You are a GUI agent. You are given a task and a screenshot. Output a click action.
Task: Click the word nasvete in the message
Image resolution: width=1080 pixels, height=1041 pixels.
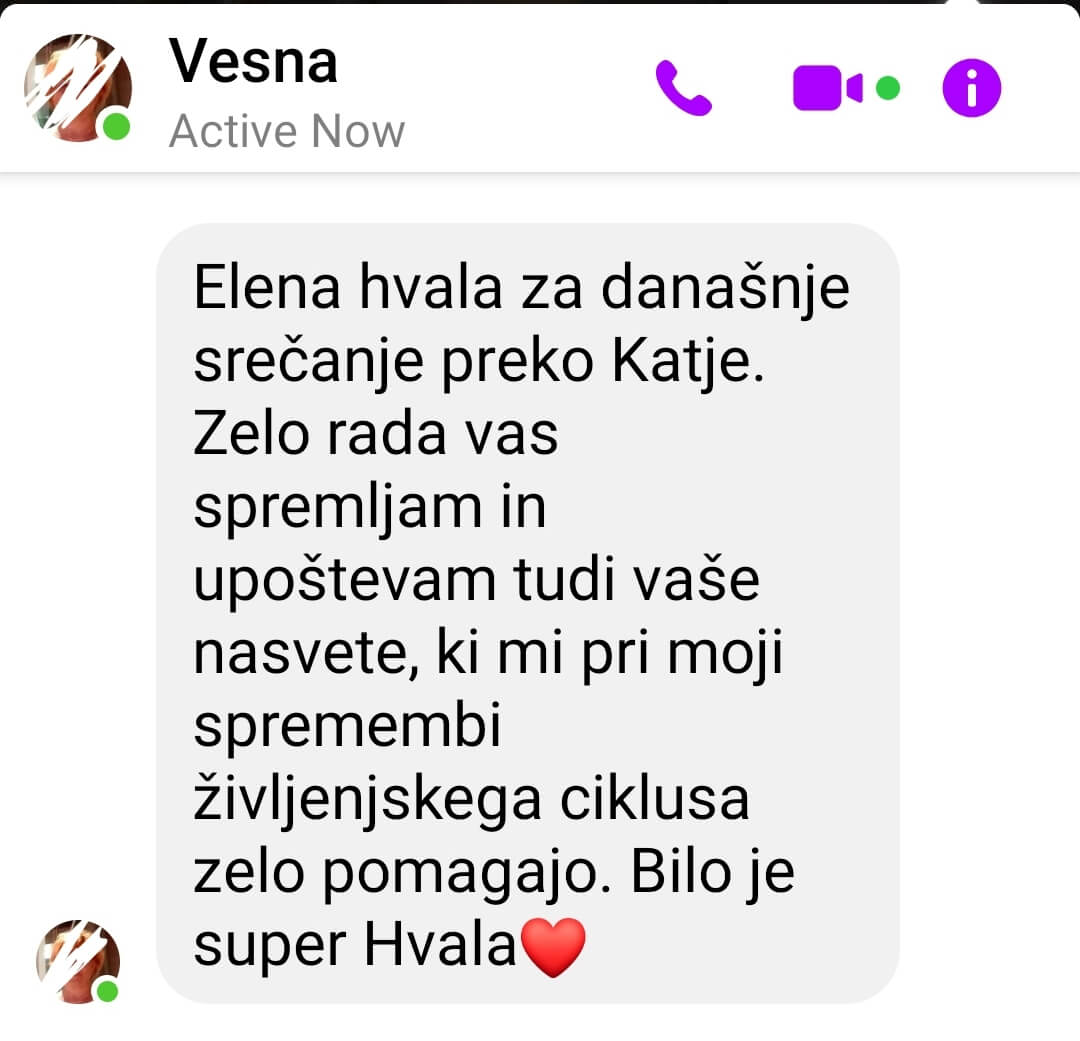click(x=305, y=653)
